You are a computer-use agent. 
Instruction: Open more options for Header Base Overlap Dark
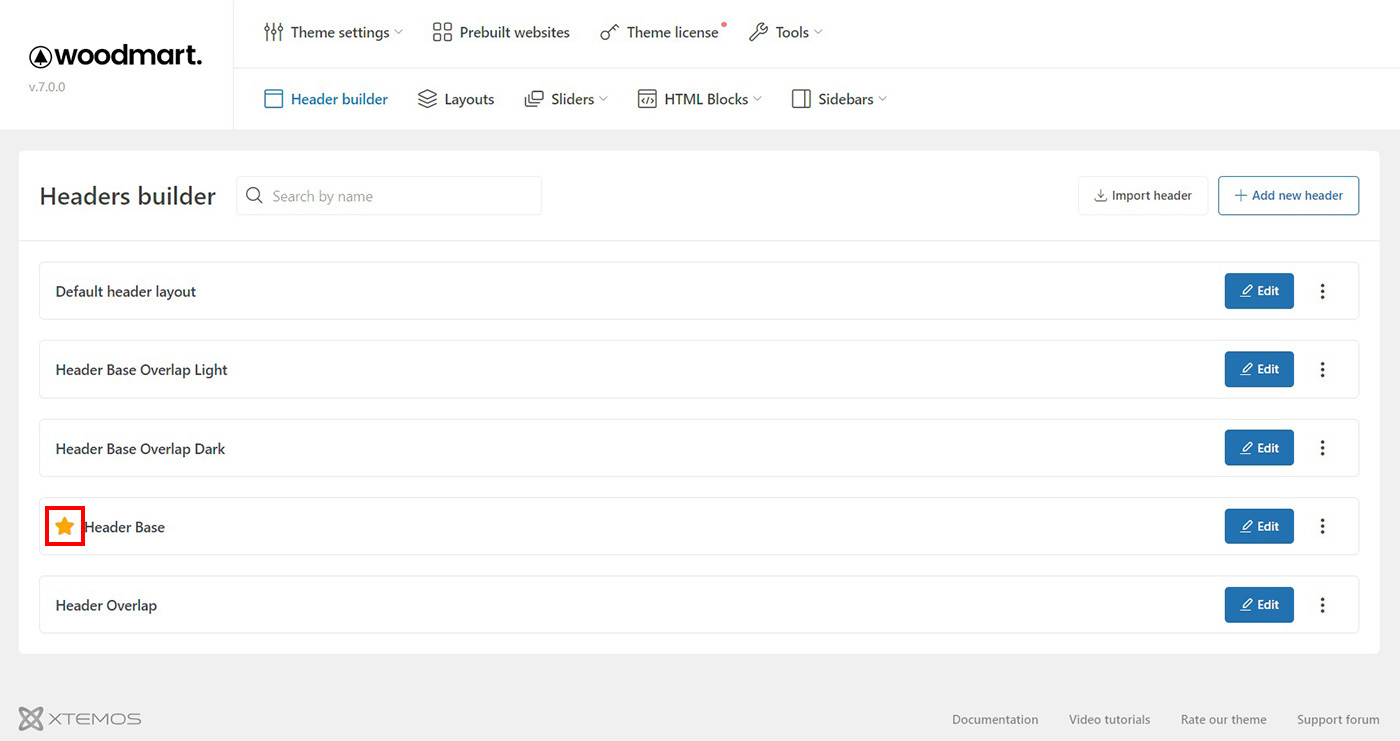1322,448
